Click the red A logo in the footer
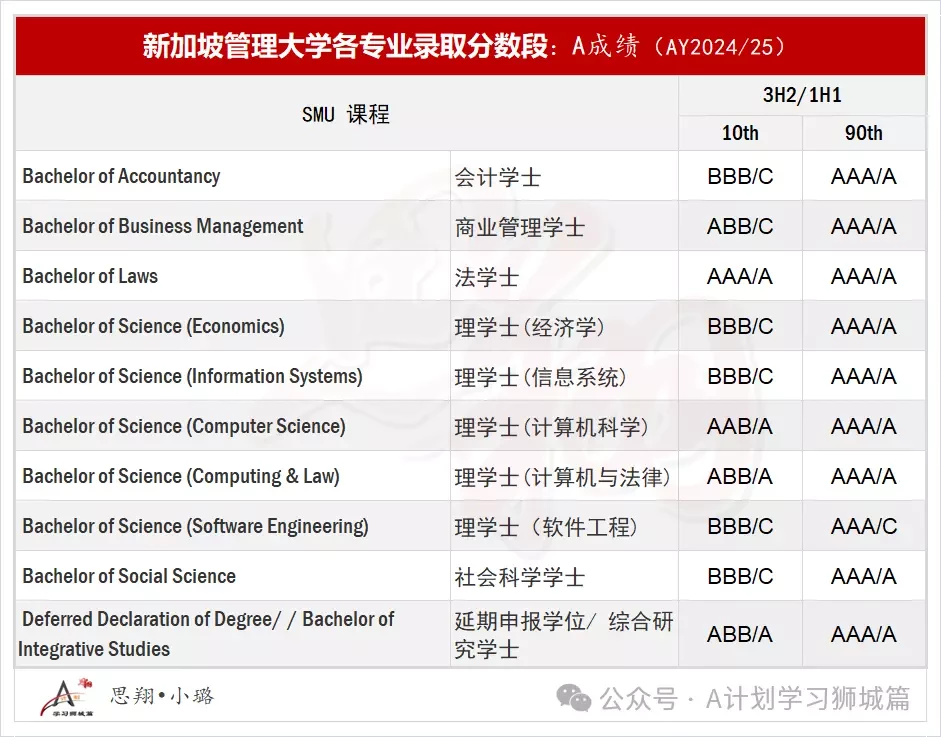 [x=67, y=697]
